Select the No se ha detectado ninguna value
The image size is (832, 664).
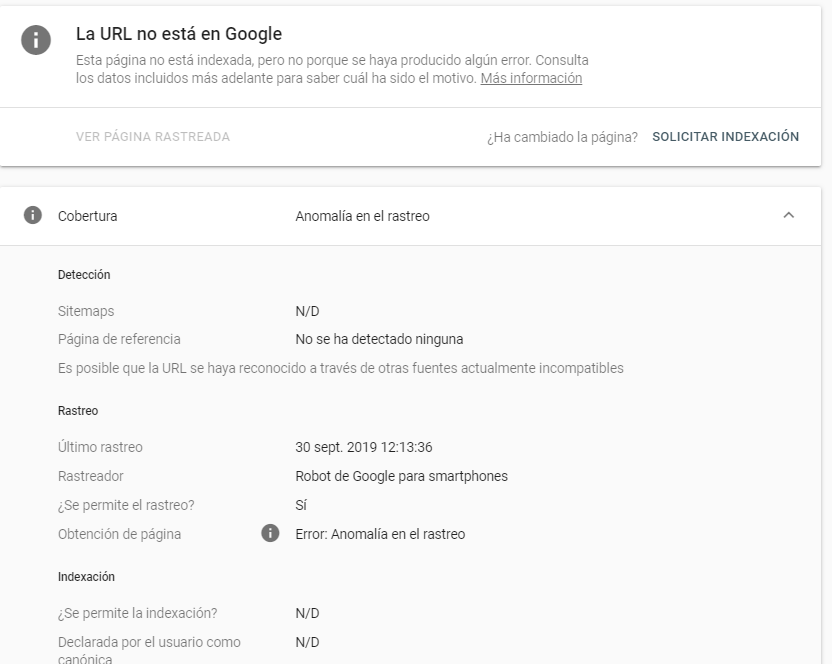(379, 339)
